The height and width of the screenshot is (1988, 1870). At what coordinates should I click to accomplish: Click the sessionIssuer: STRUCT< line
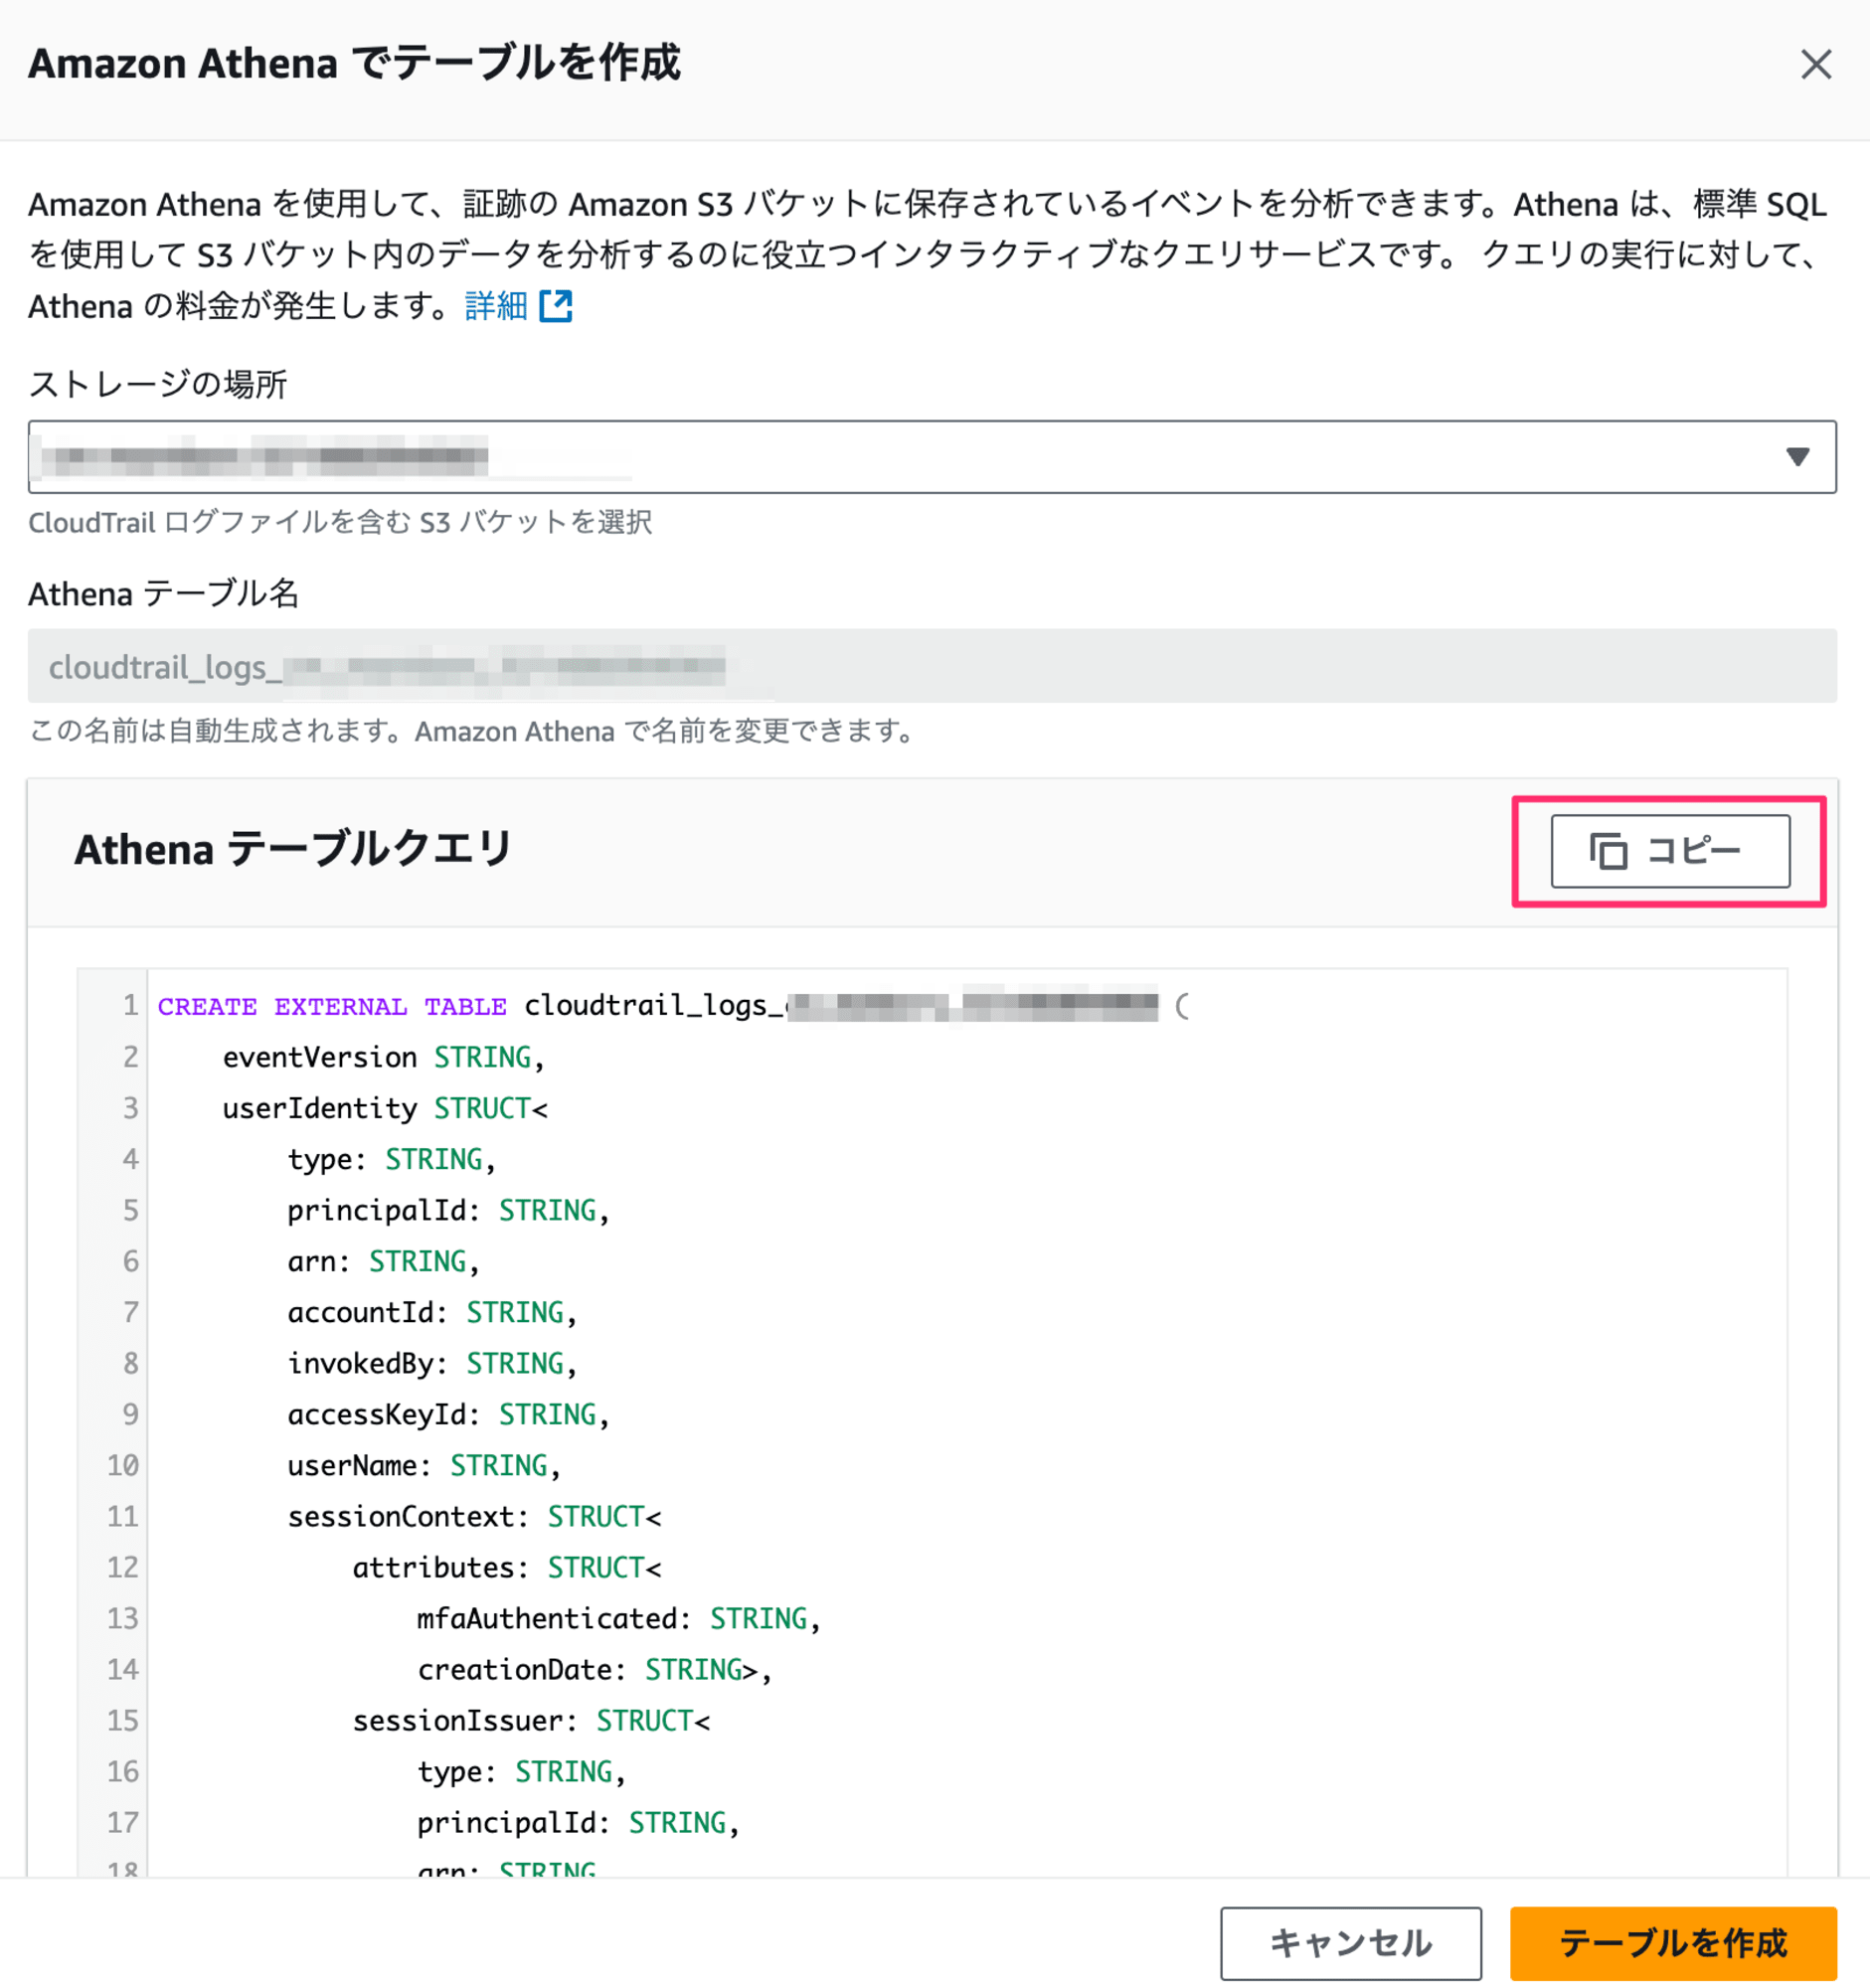(530, 1720)
